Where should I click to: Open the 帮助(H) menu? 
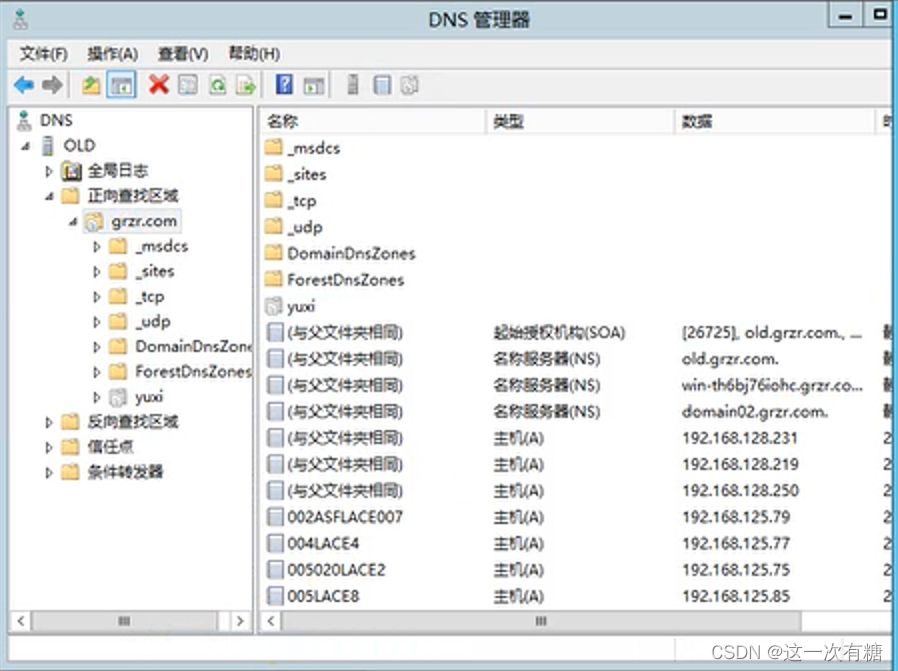point(250,54)
